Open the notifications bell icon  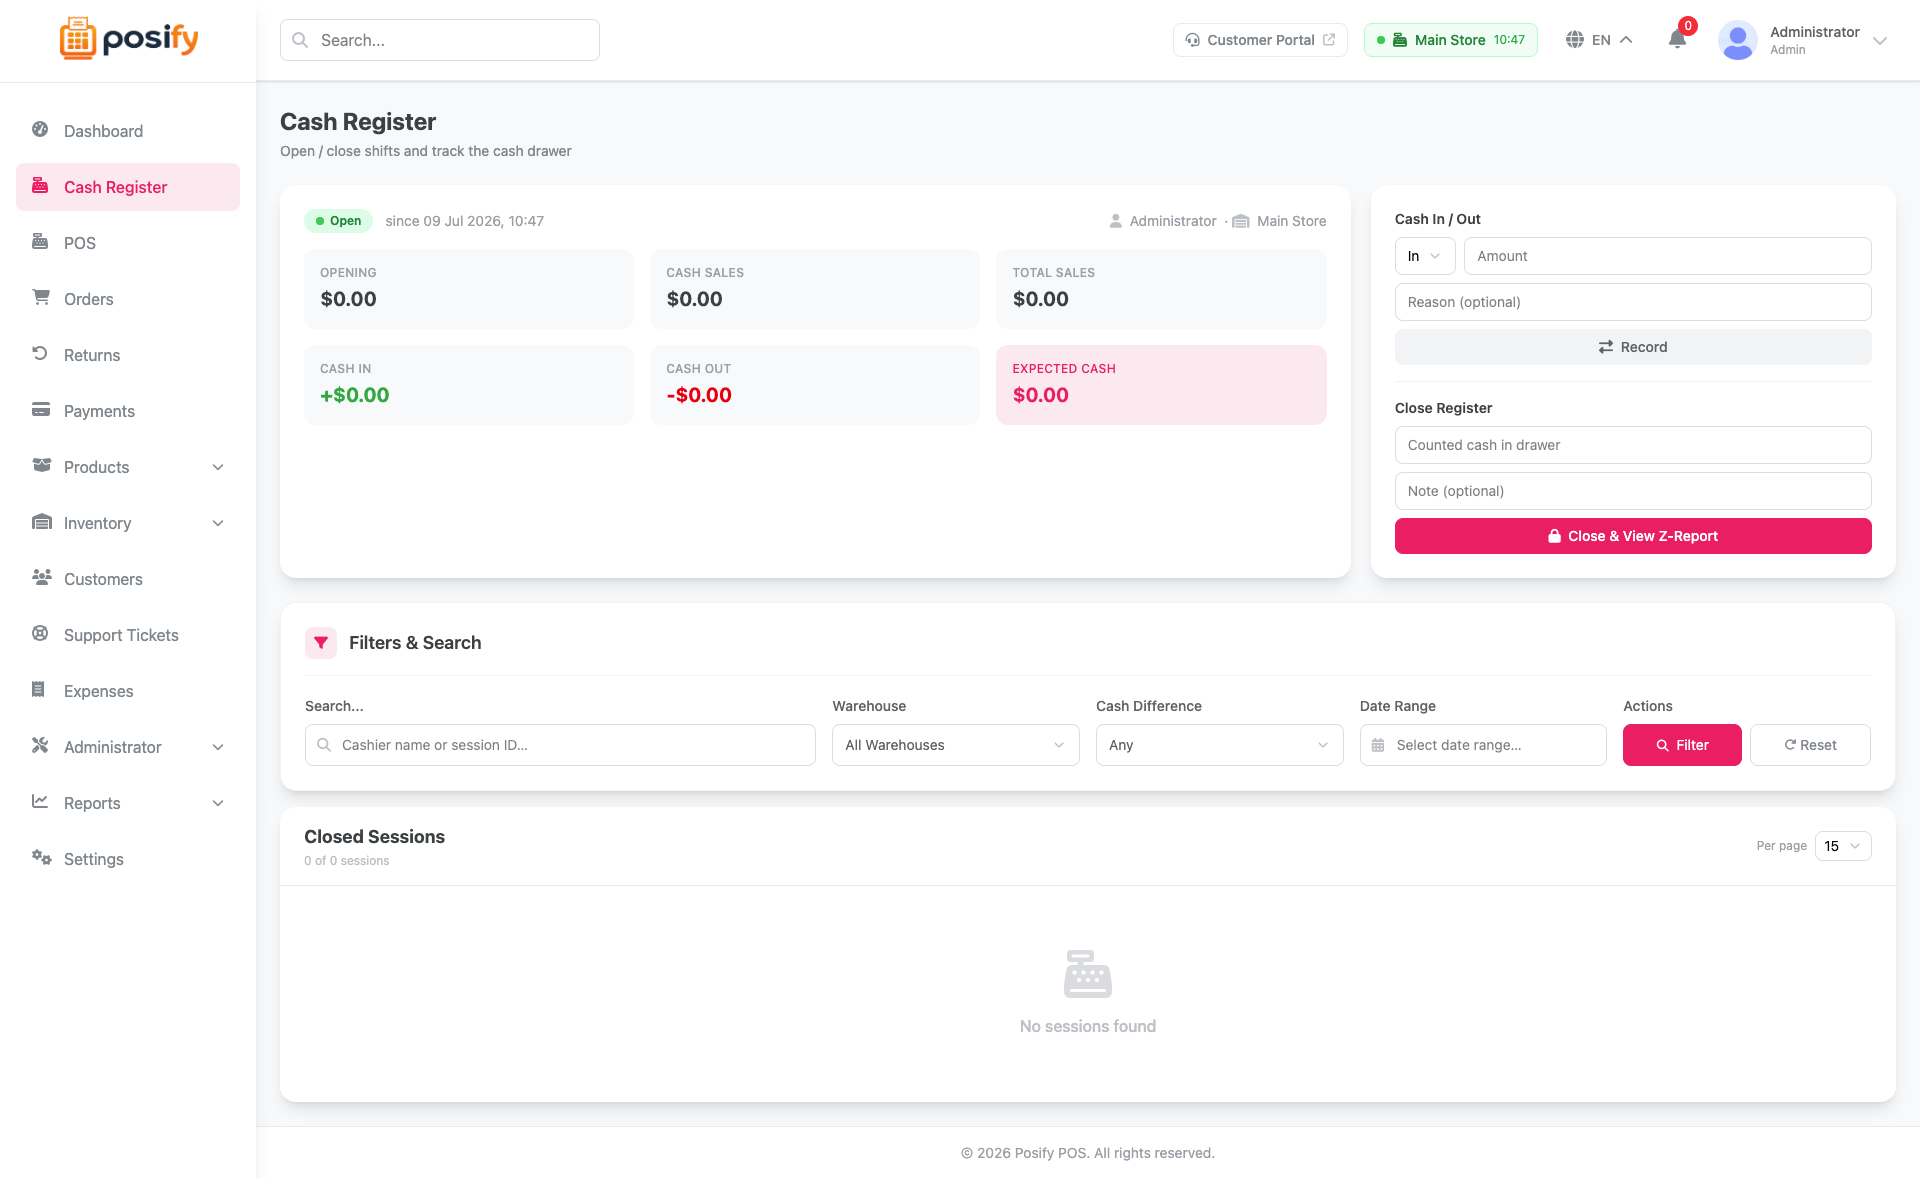(x=1677, y=40)
